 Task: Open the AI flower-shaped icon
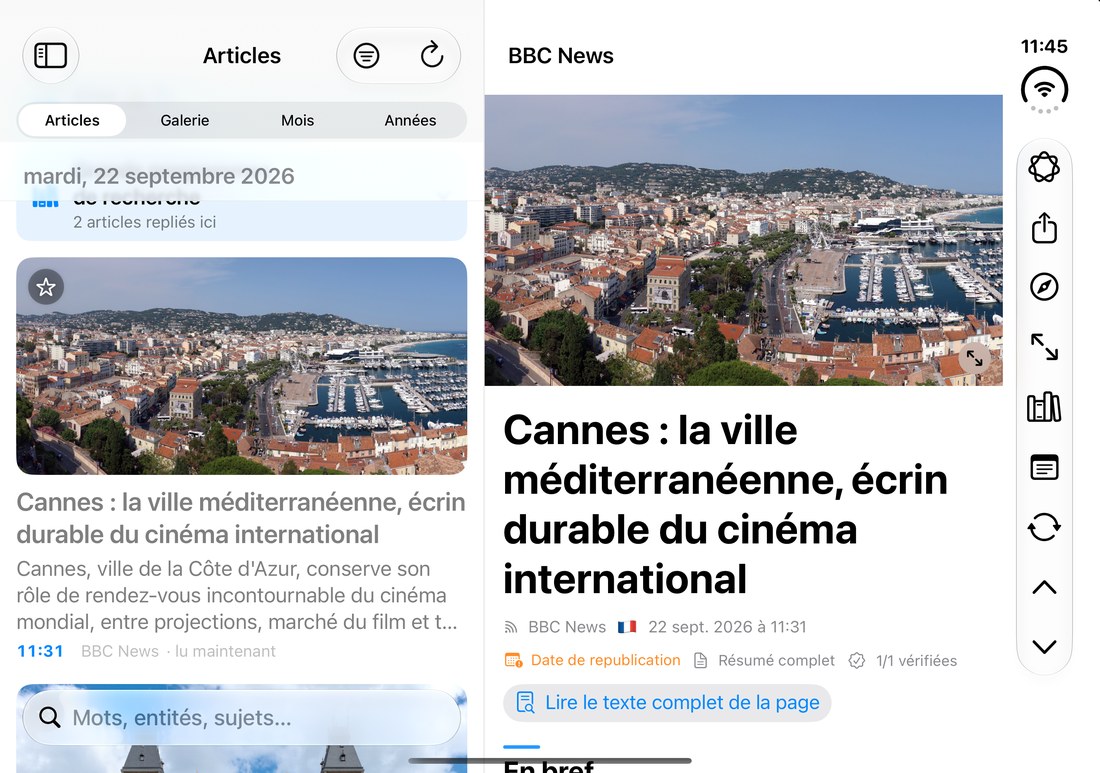tap(1044, 168)
